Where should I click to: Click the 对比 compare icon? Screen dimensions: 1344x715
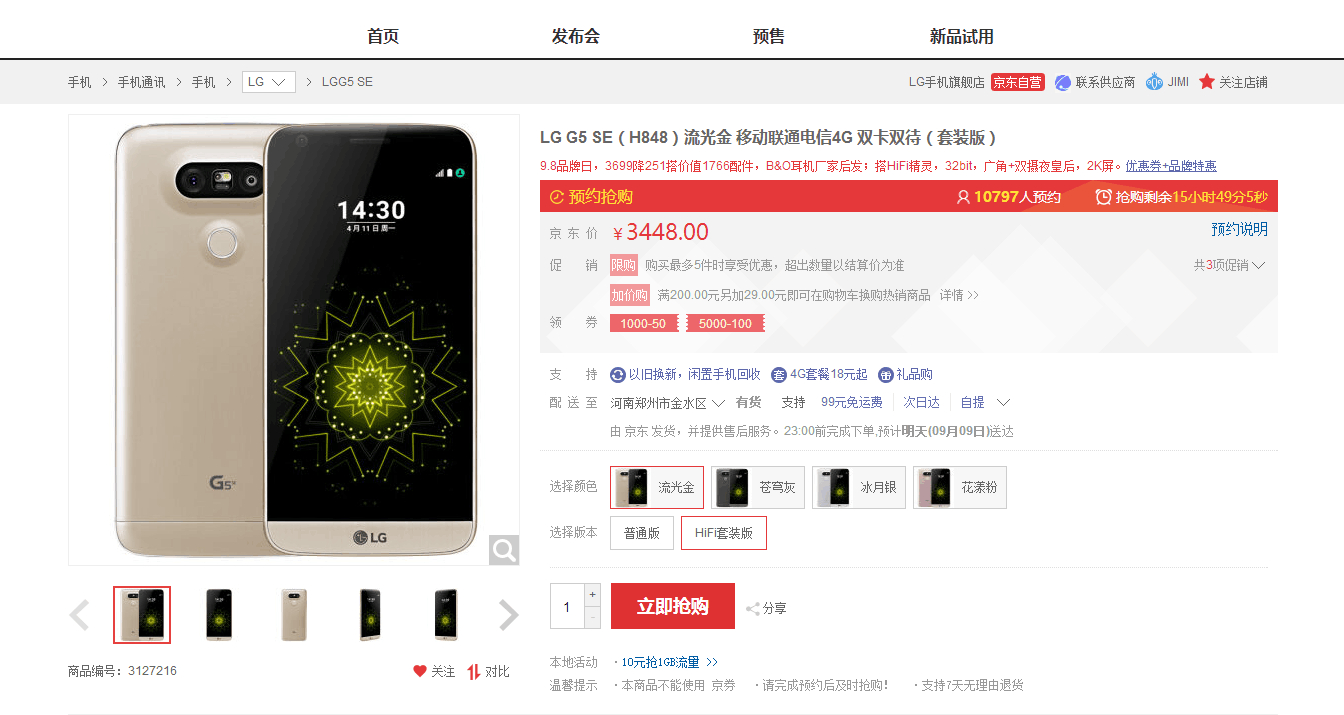(474, 671)
